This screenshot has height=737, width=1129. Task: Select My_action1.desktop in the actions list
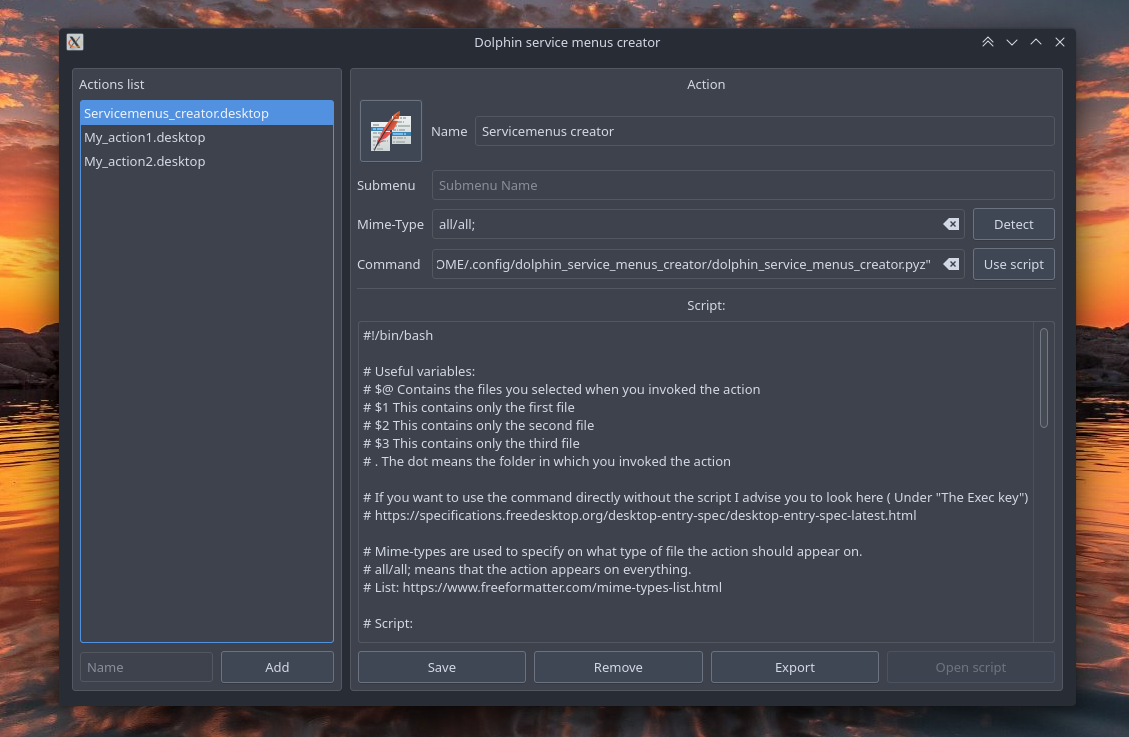pyautogui.click(x=207, y=137)
